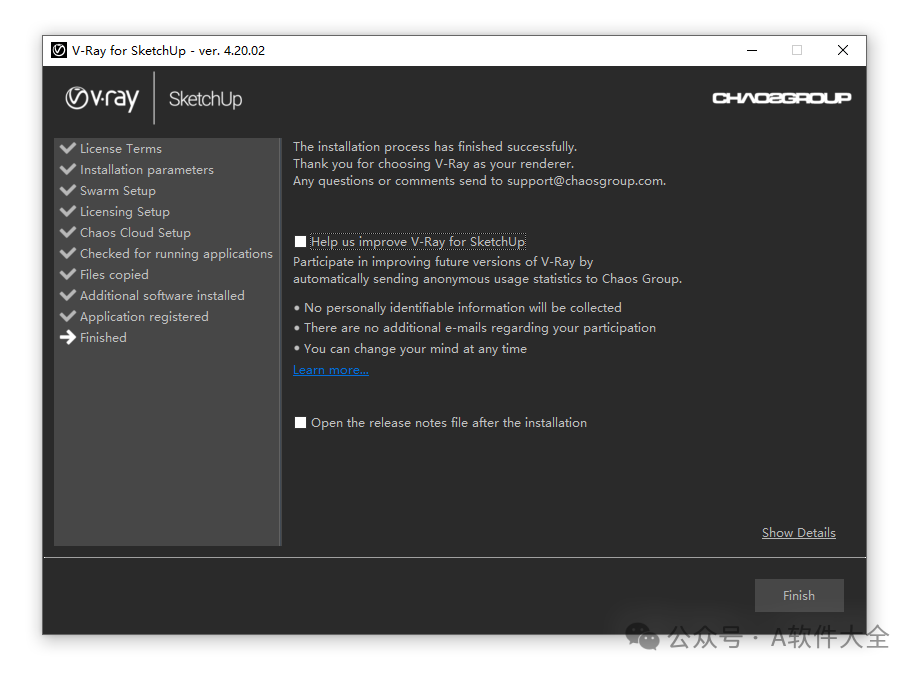This screenshot has height=674, width=919.
Task: Open the Learn more link
Action: [331, 370]
